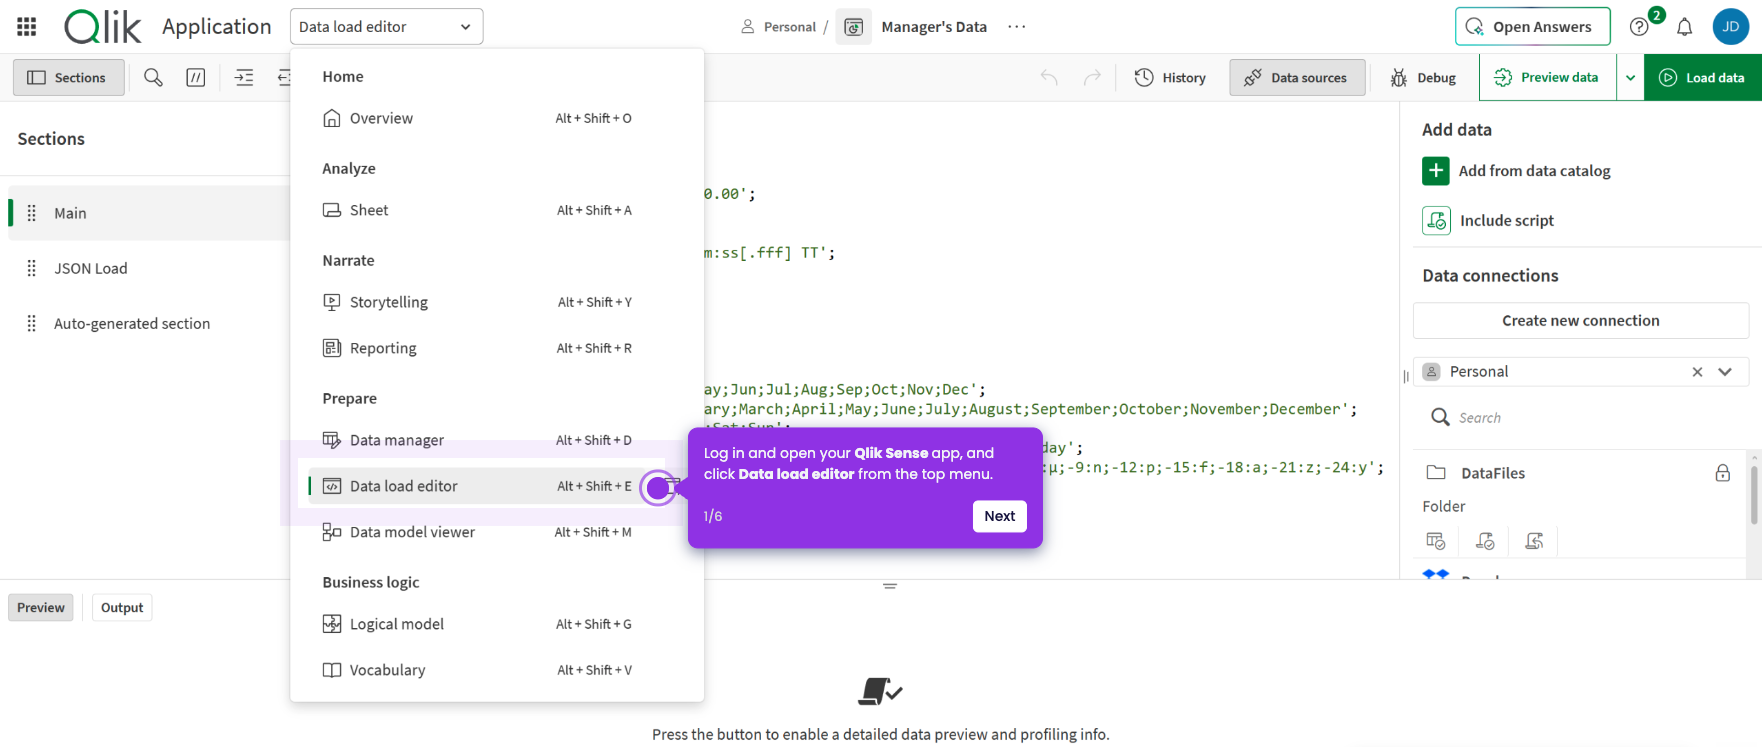Click the drag handle of Main section
Image resolution: width=1762 pixels, height=747 pixels.
(31, 213)
